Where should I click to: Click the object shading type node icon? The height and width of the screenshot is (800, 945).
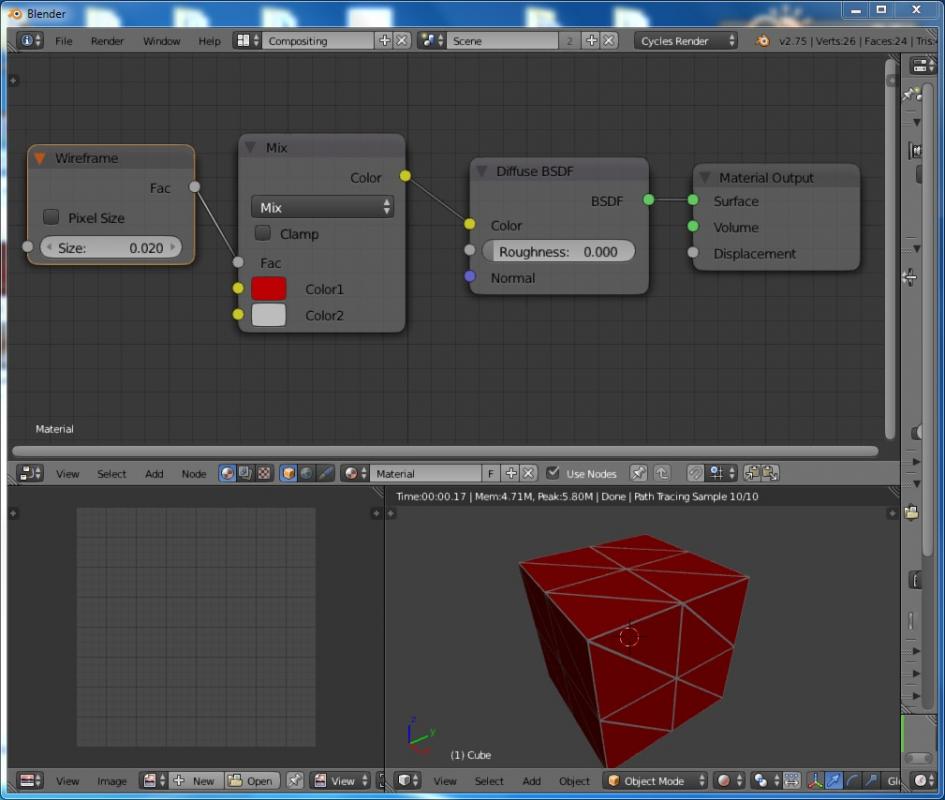click(x=289, y=473)
